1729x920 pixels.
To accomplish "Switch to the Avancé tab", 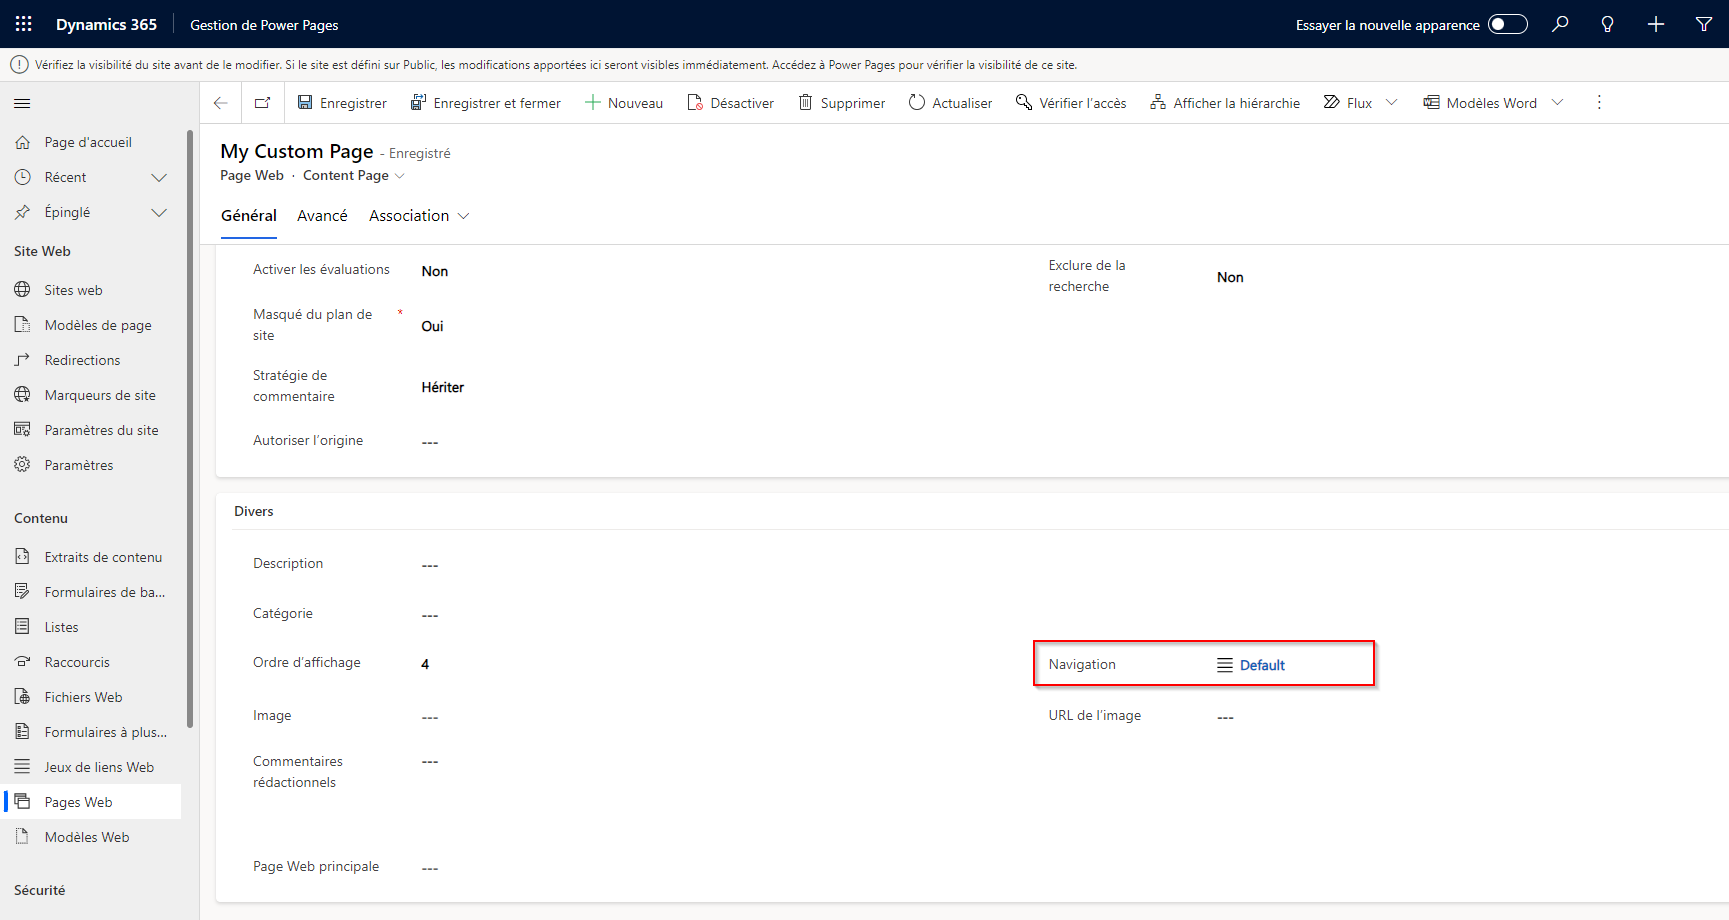I will (x=322, y=216).
